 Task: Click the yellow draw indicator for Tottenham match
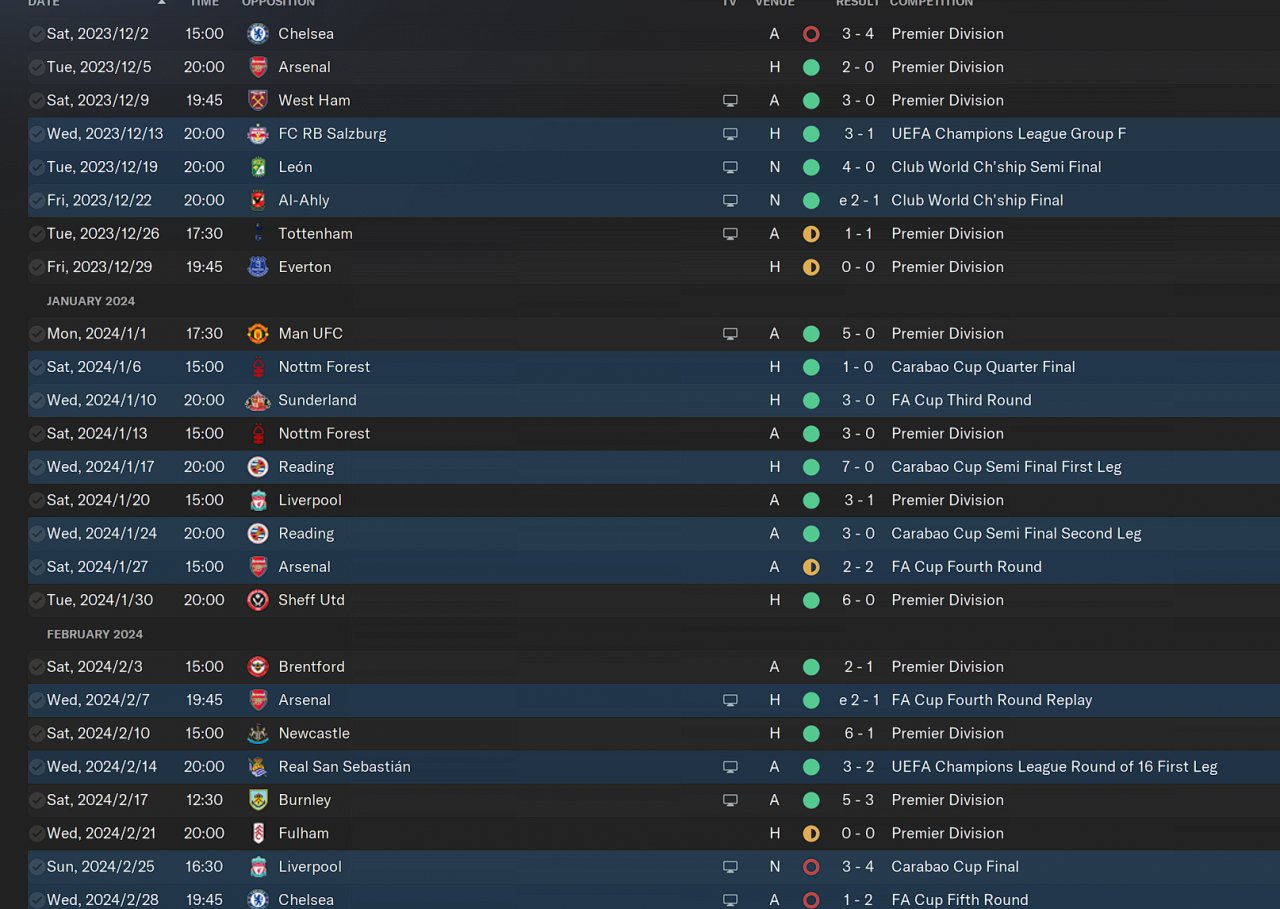(811, 234)
